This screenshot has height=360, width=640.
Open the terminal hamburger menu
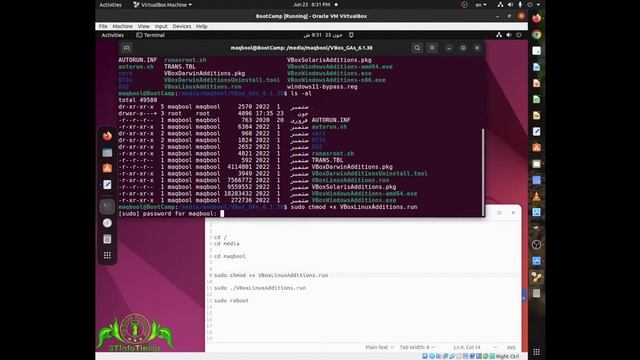[x=432, y=48]
